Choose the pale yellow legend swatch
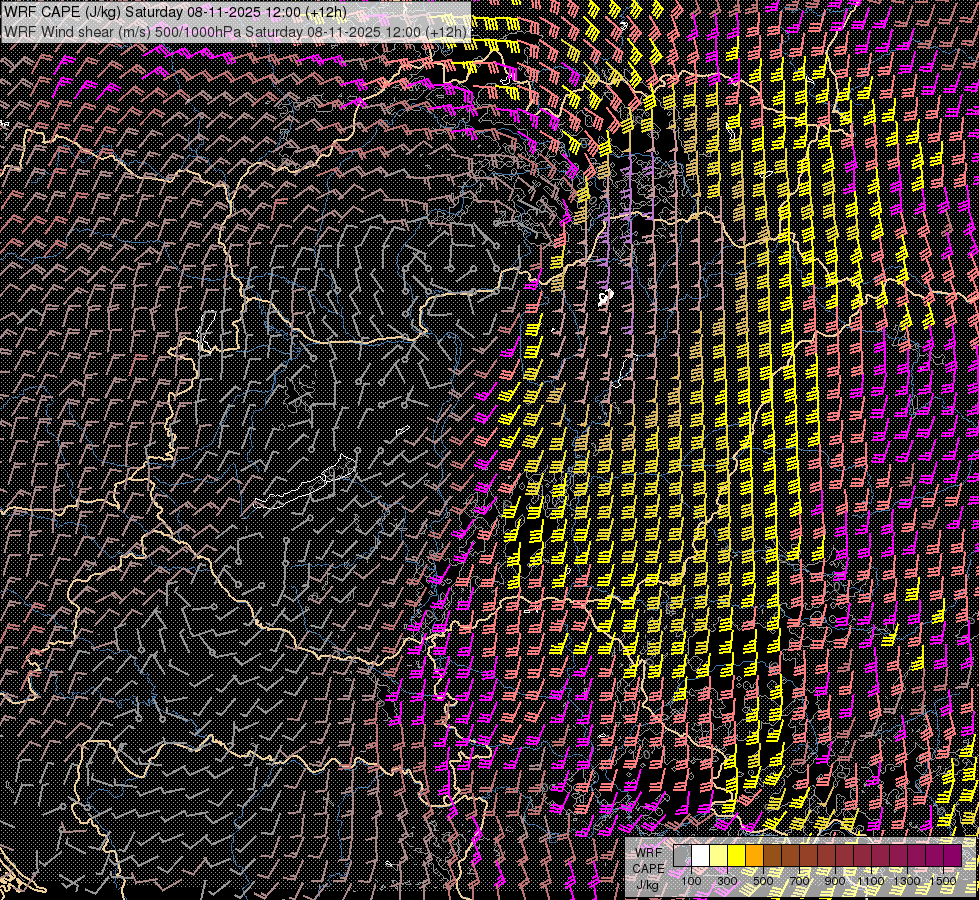Screen dimensions: 979x900 (718, 856)
